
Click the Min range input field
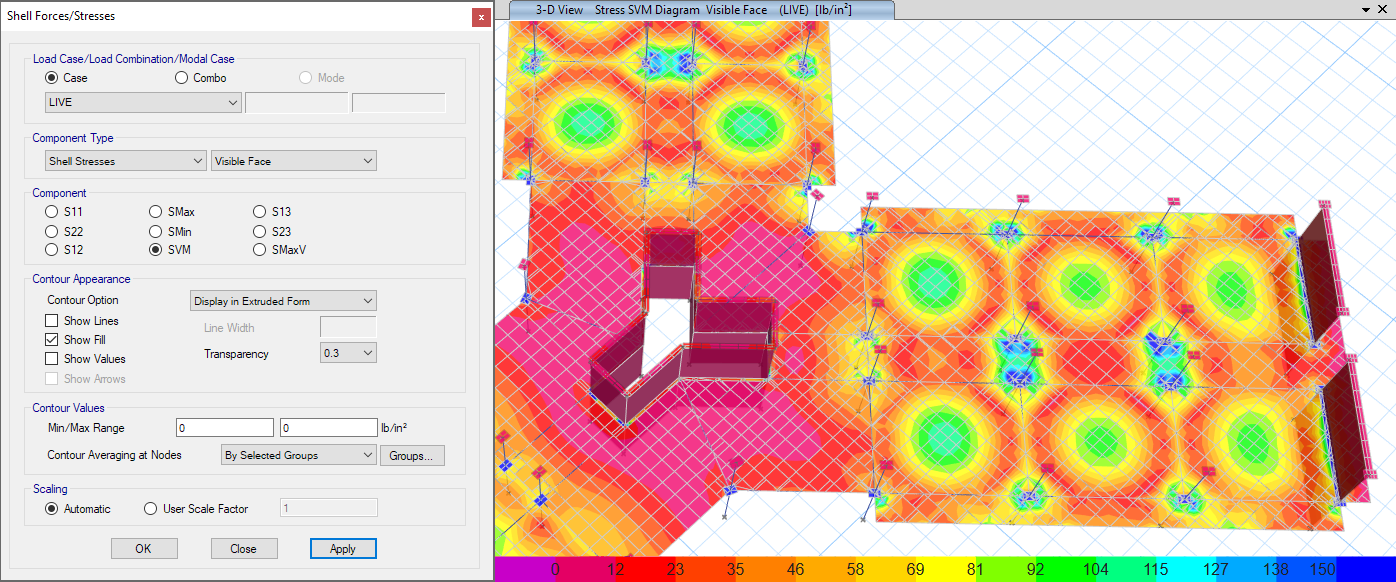(224, 427)
